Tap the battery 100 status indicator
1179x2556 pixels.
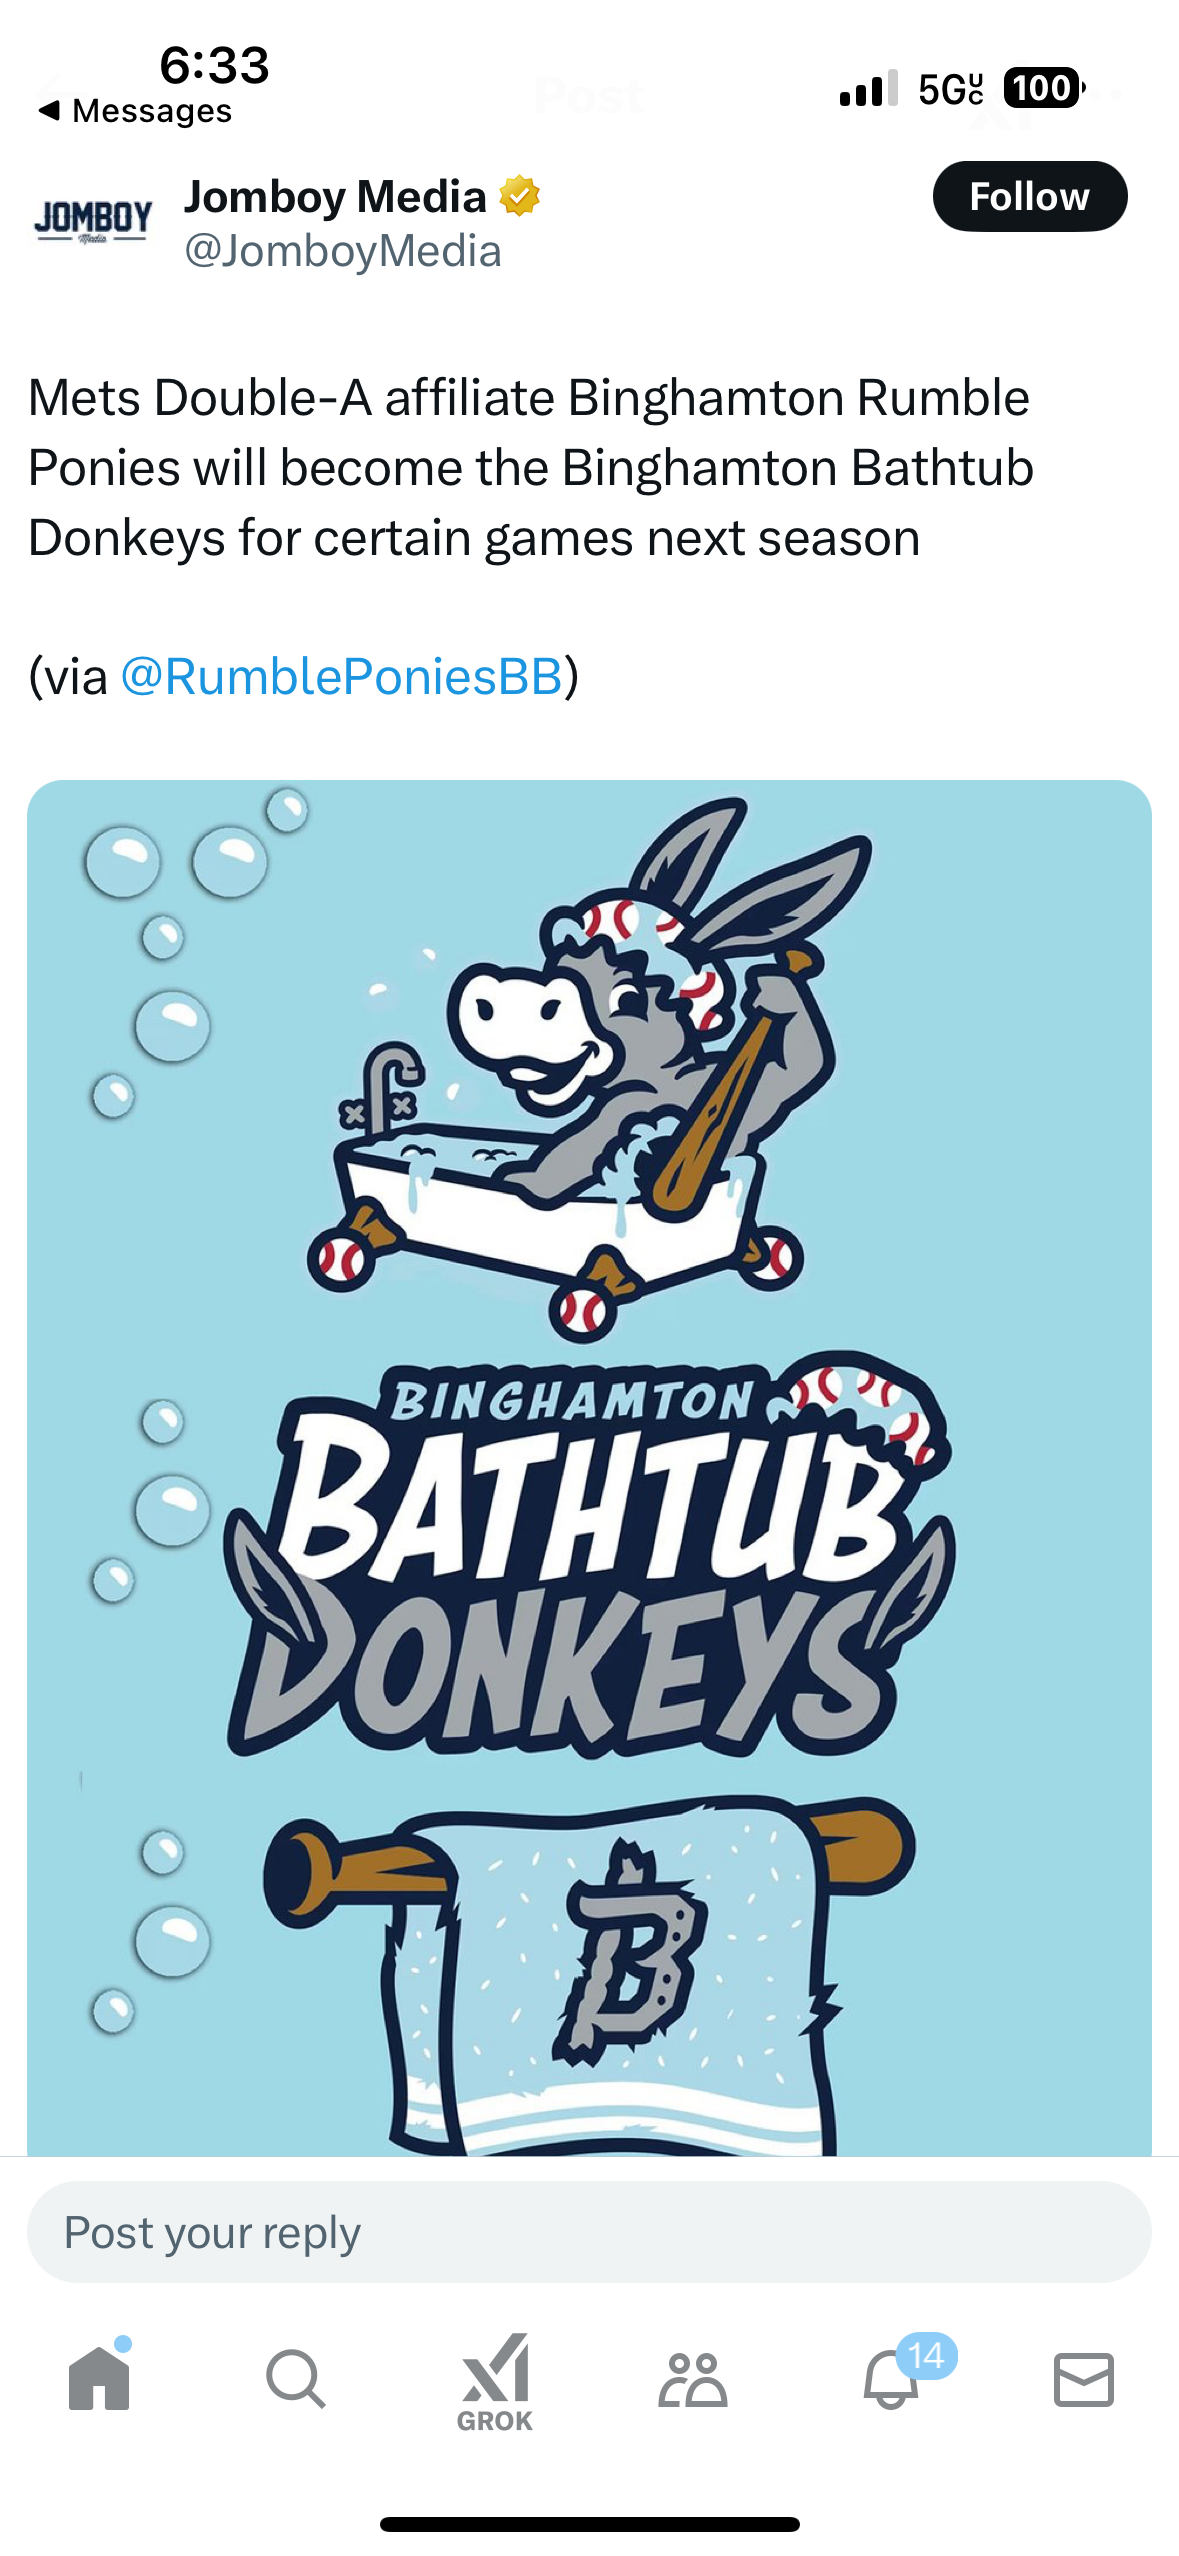point(1043,88)
